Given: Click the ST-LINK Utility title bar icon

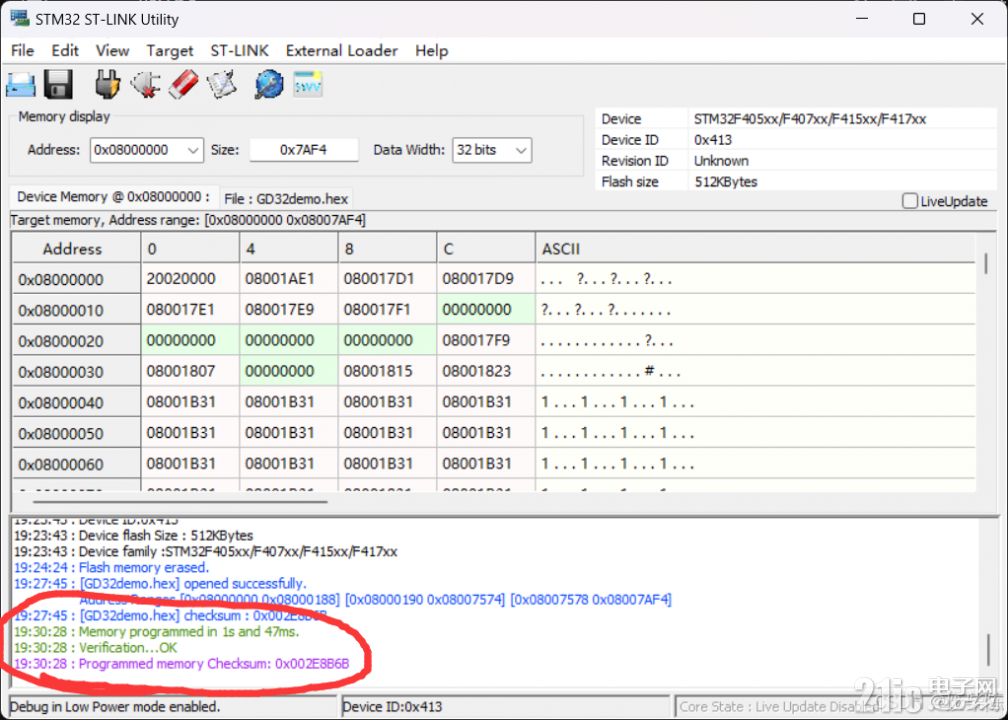Looking at the screenshot, I should click(19, 18).
